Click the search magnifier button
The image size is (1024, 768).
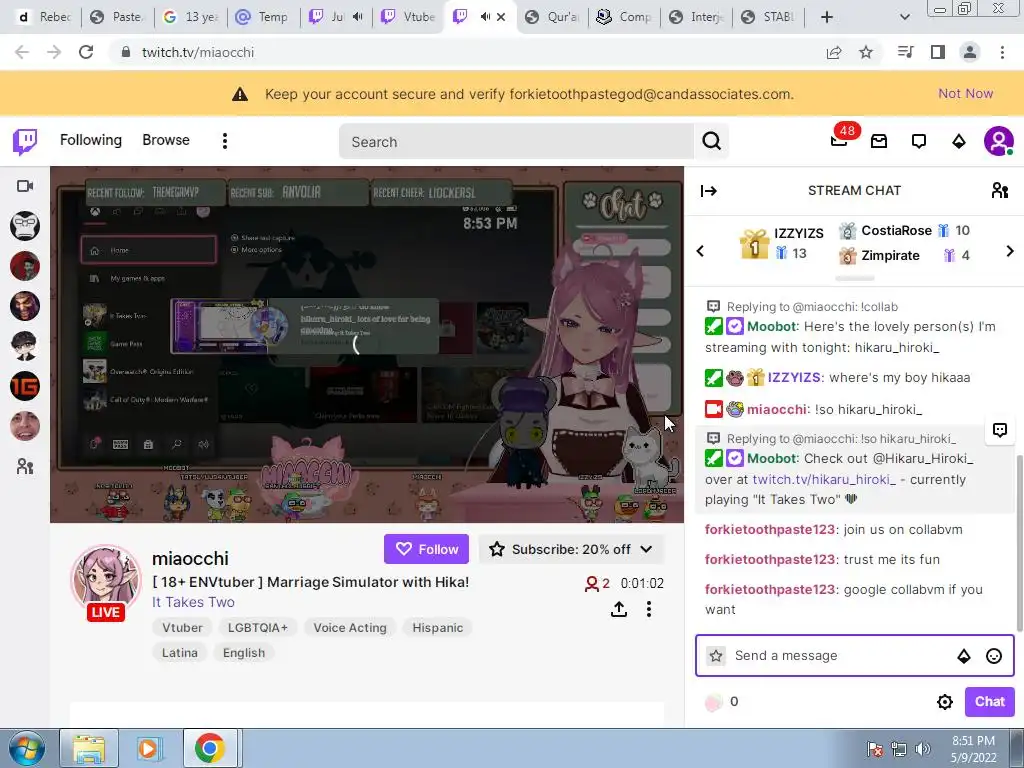point(711,141)
